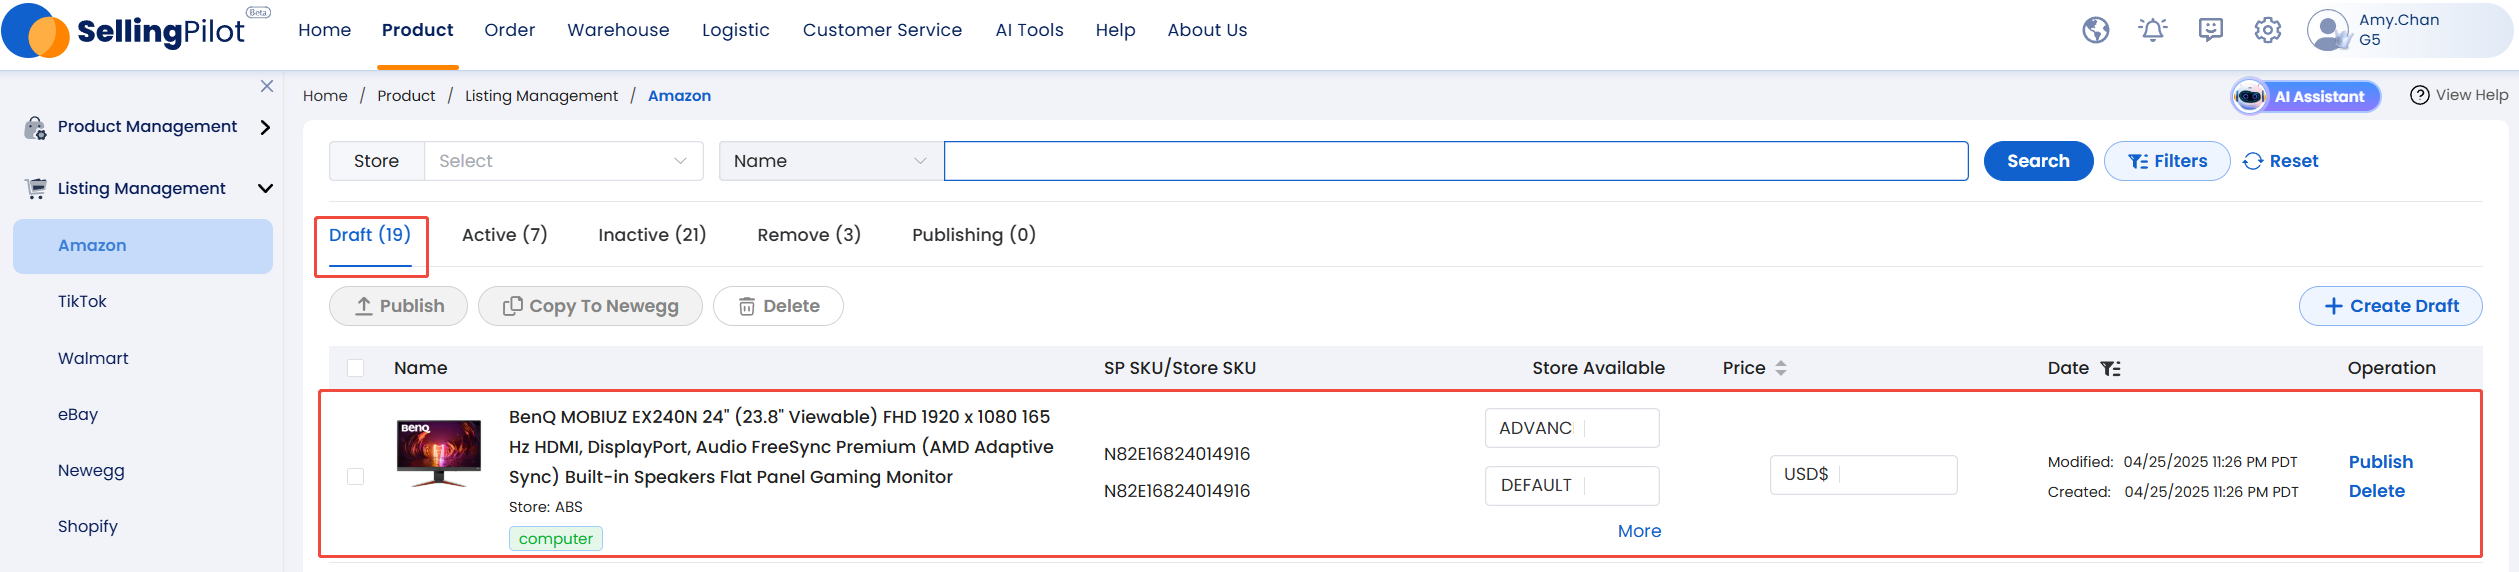
Task: Click the toolbar Publish button
Action: pyautogui.click(x=398, y=306)
